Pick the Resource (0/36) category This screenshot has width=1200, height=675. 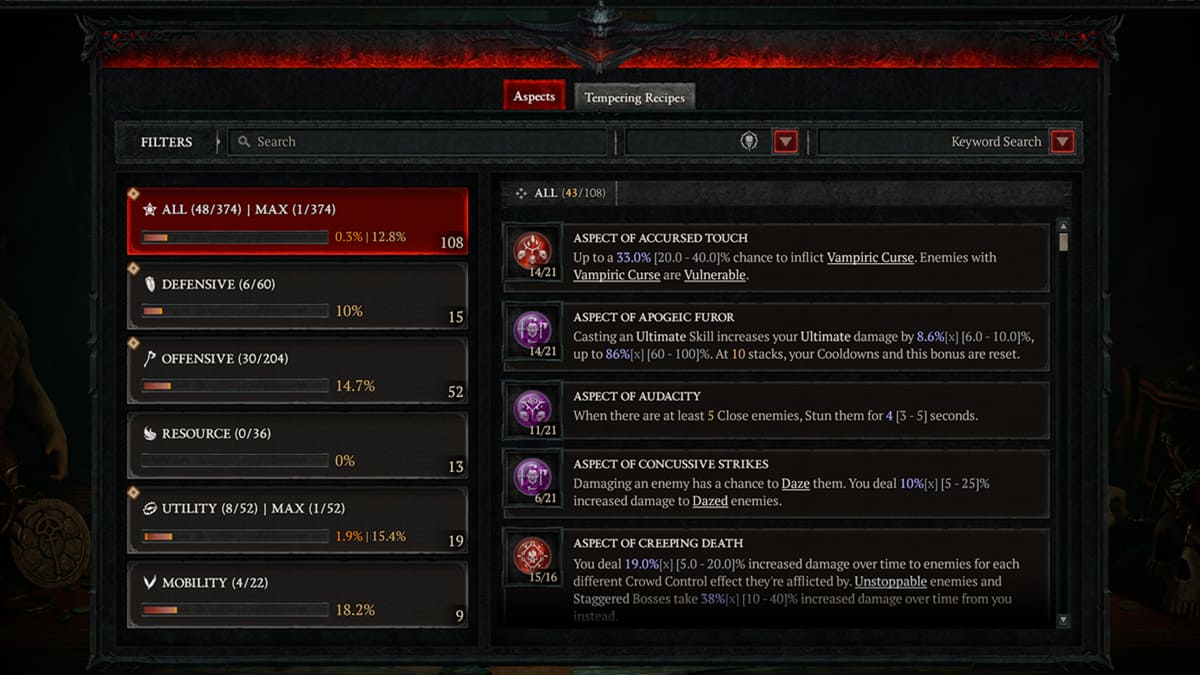pyautogui.click(x=297, y=446)
